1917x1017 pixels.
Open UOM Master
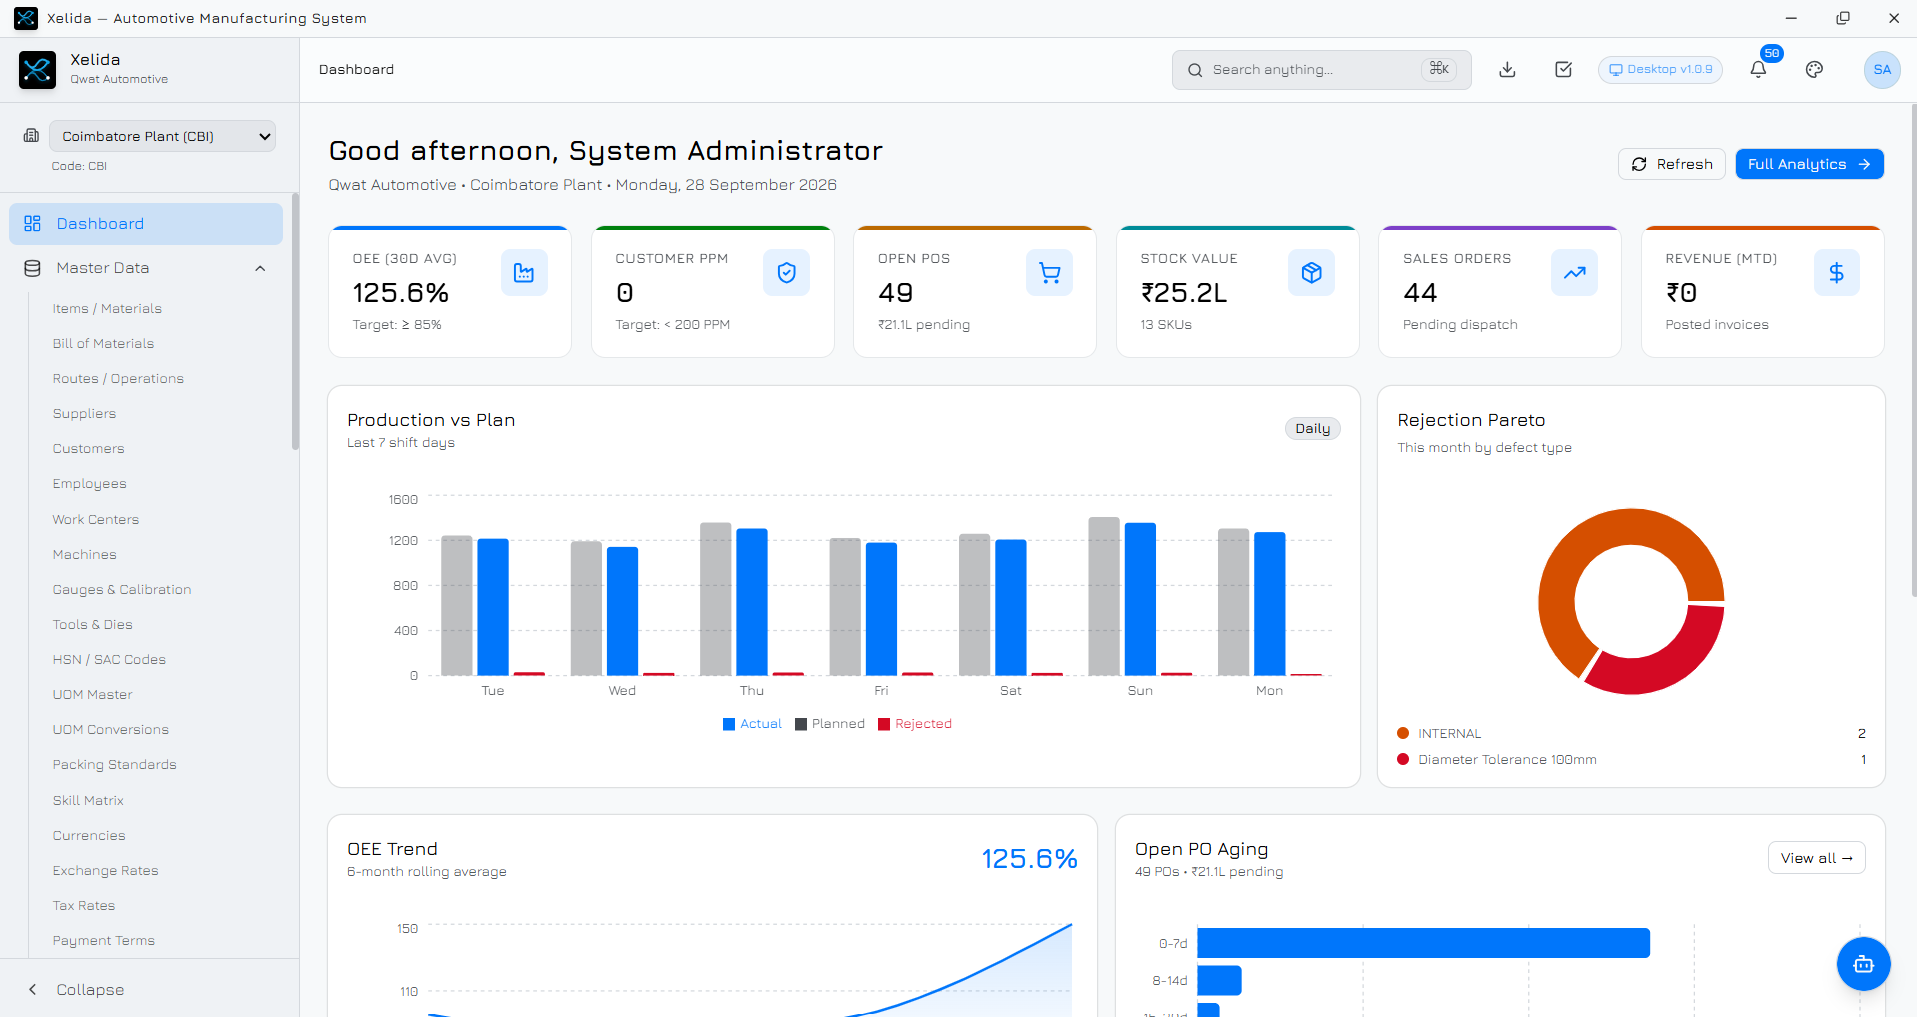(92, 695)
